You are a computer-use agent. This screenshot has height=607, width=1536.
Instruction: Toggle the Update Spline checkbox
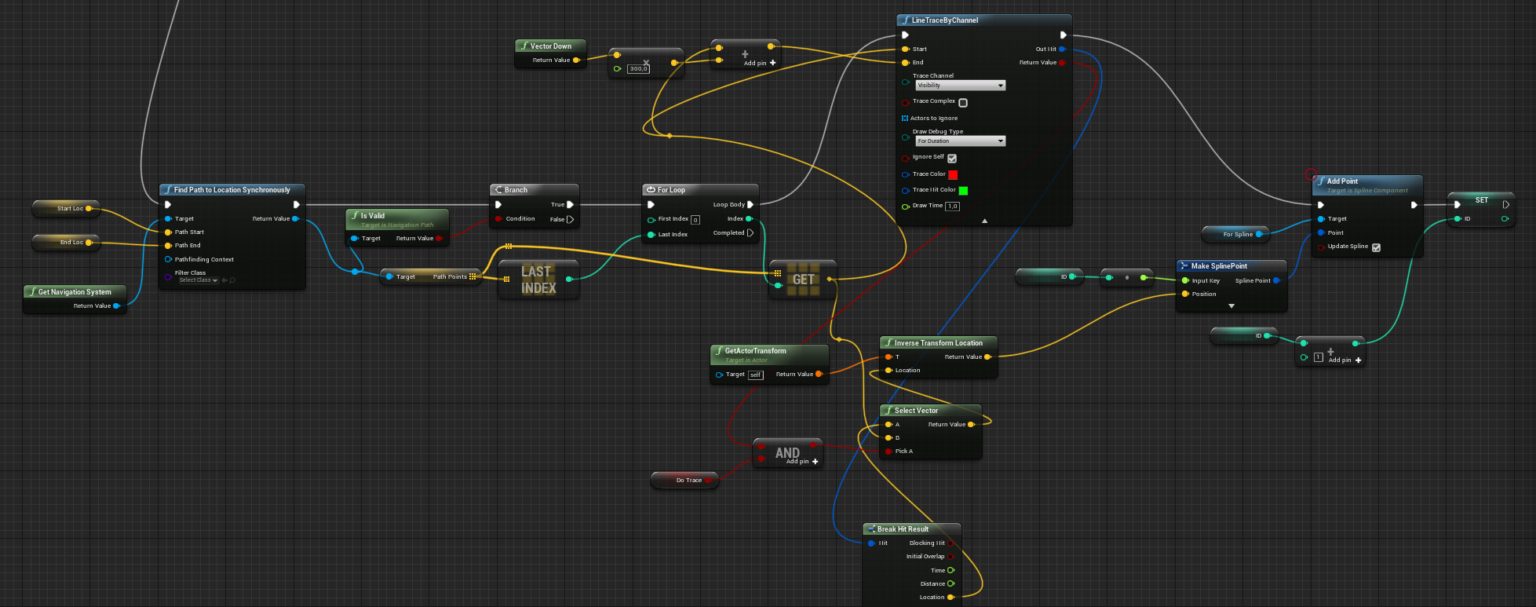[x=1376, y=248]
